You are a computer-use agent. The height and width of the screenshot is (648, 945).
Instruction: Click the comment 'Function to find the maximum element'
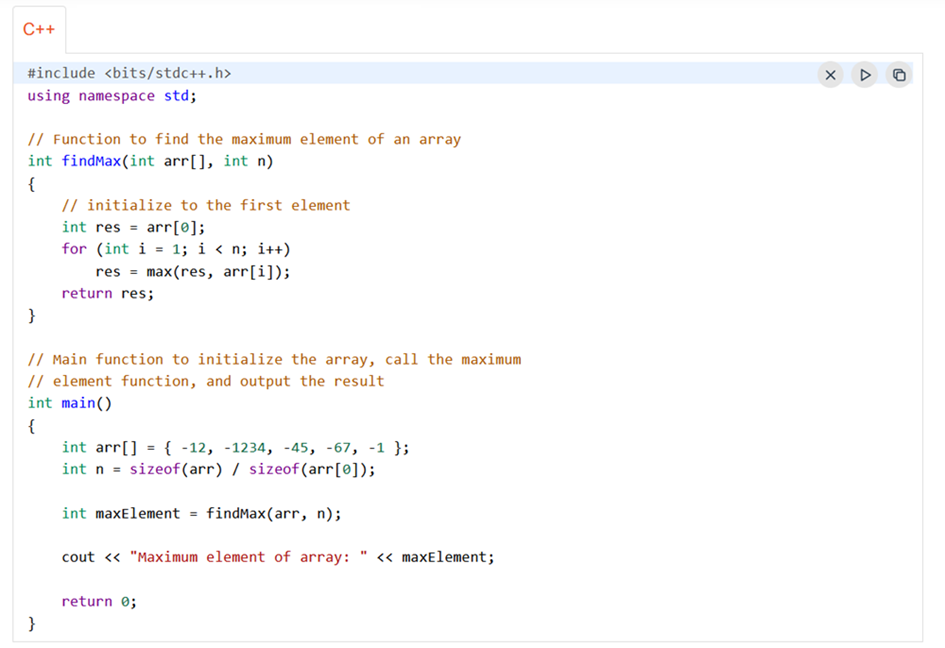pyautogui.click(x=244, y=139)
